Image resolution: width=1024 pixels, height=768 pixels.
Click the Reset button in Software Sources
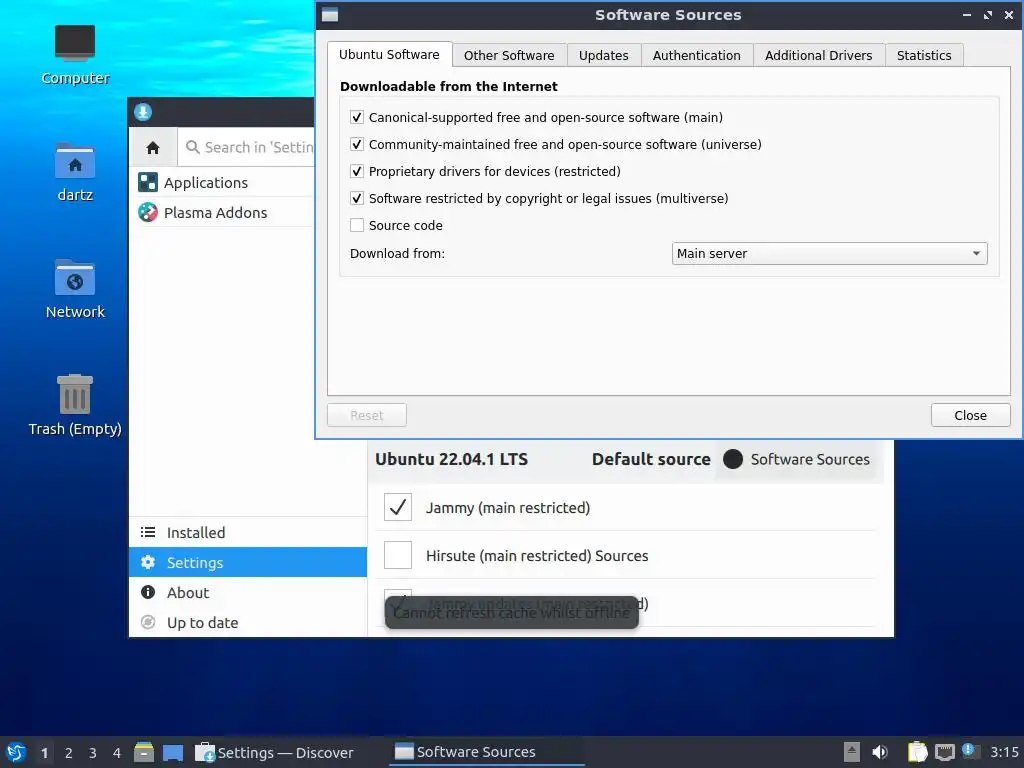[367, 415]
